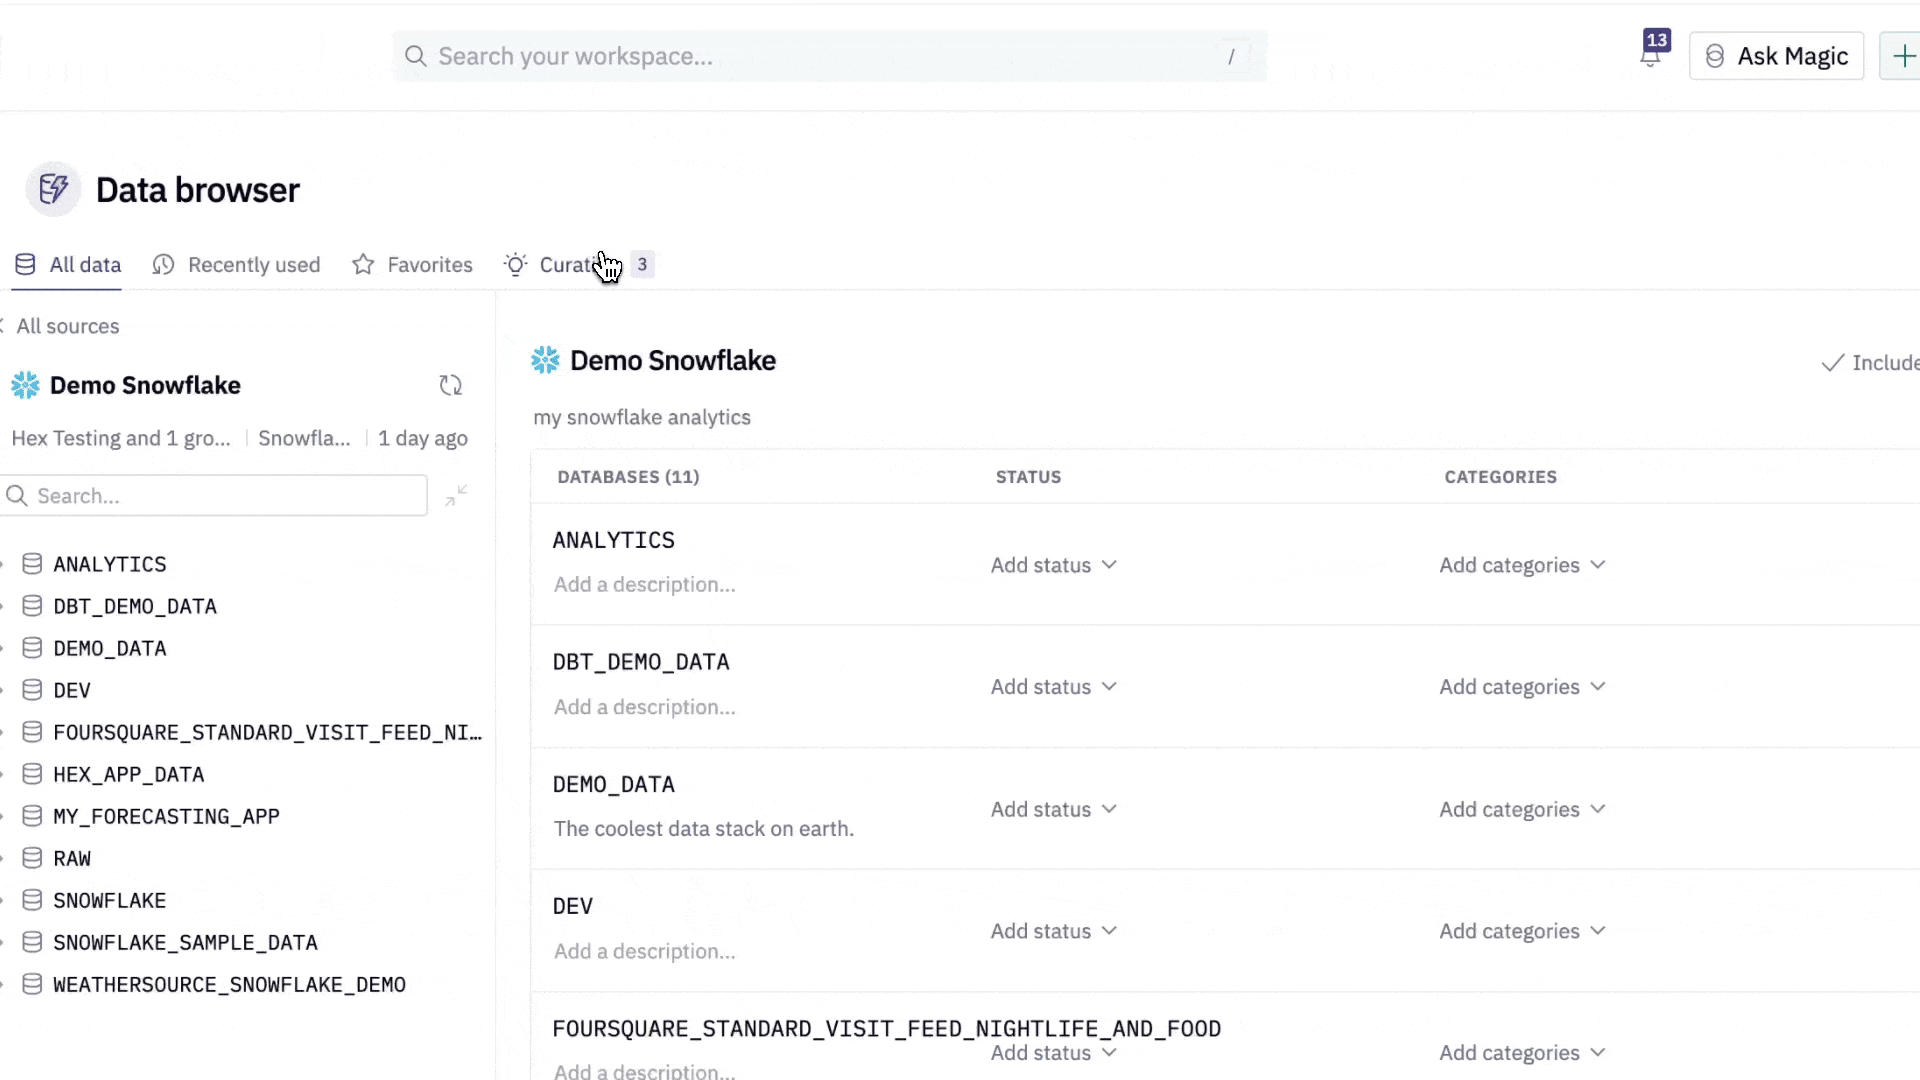This screenshot has width=1920, height=1080.
Task: Click the database icon beside DBT_DEMO_DATA
Action: [x=32, y=606]
